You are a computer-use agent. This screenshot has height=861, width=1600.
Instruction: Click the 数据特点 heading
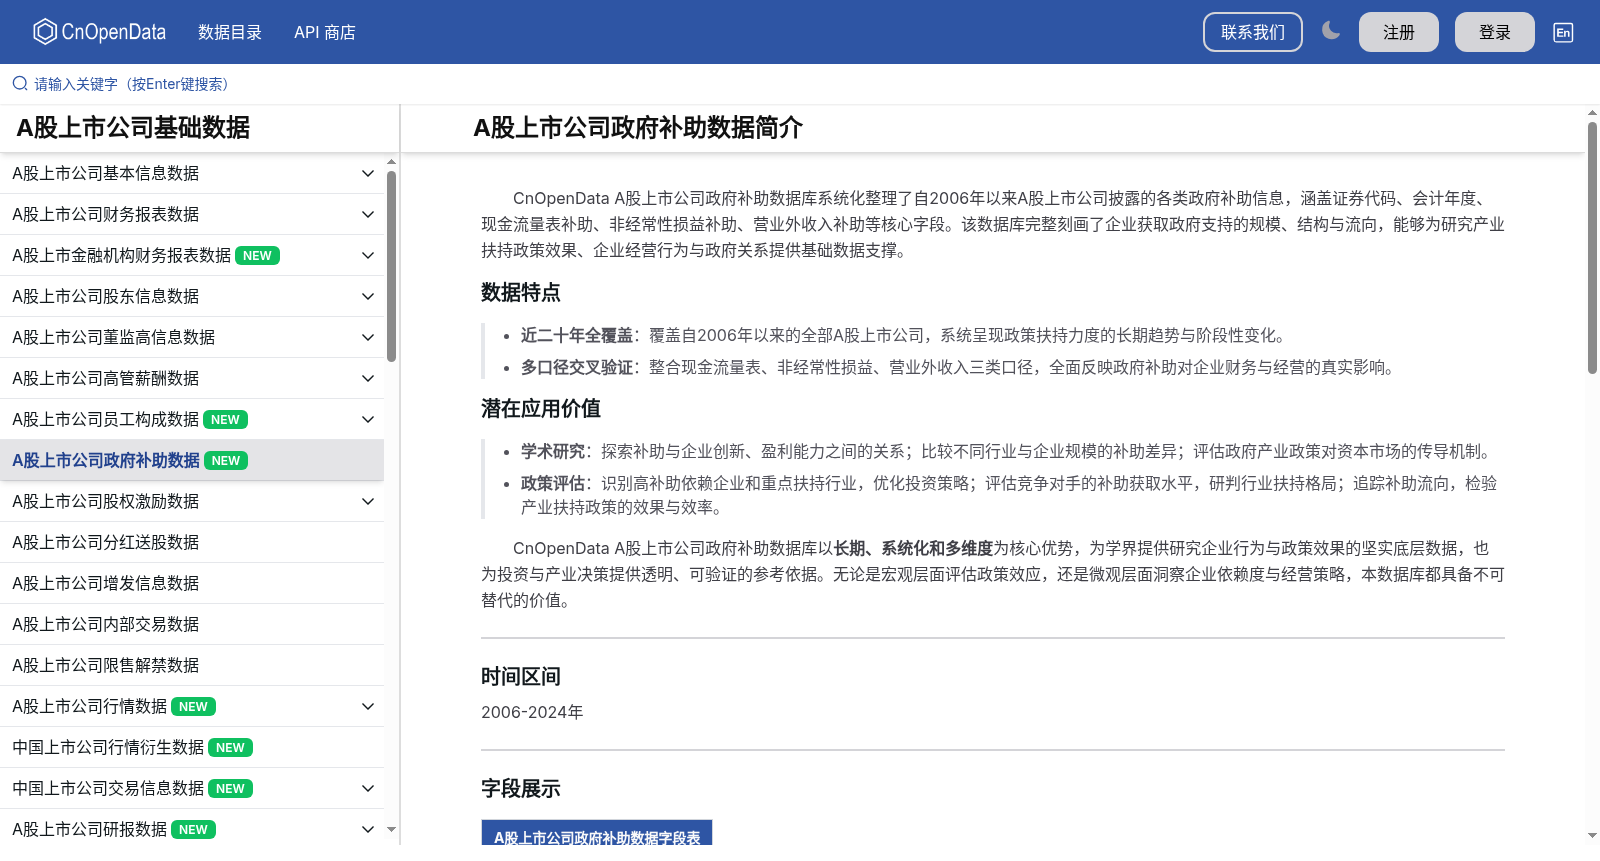coord(520,293)
